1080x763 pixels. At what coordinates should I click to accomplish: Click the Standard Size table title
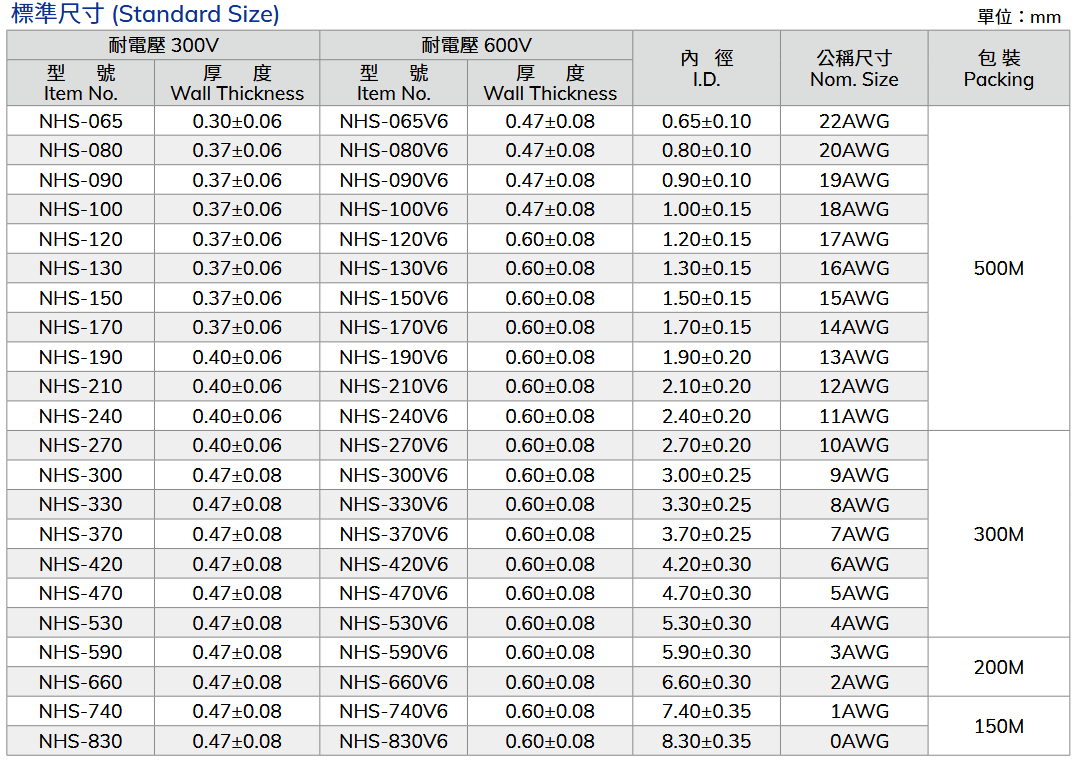tap(146, 15)
